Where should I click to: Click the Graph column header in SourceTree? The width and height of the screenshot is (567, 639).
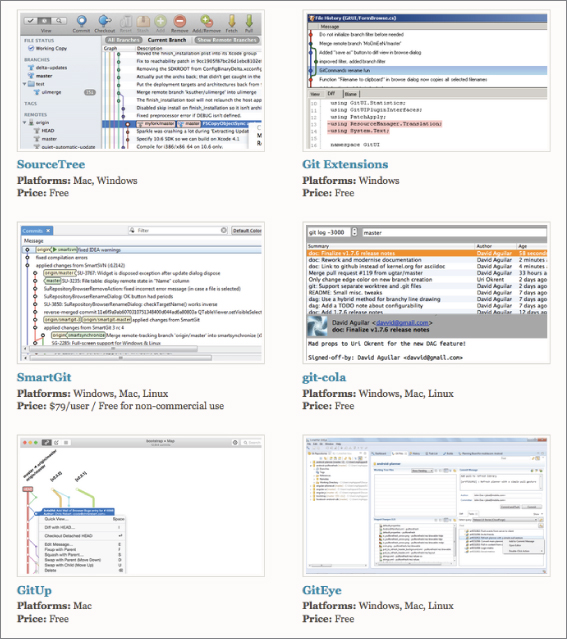[110, 48]
